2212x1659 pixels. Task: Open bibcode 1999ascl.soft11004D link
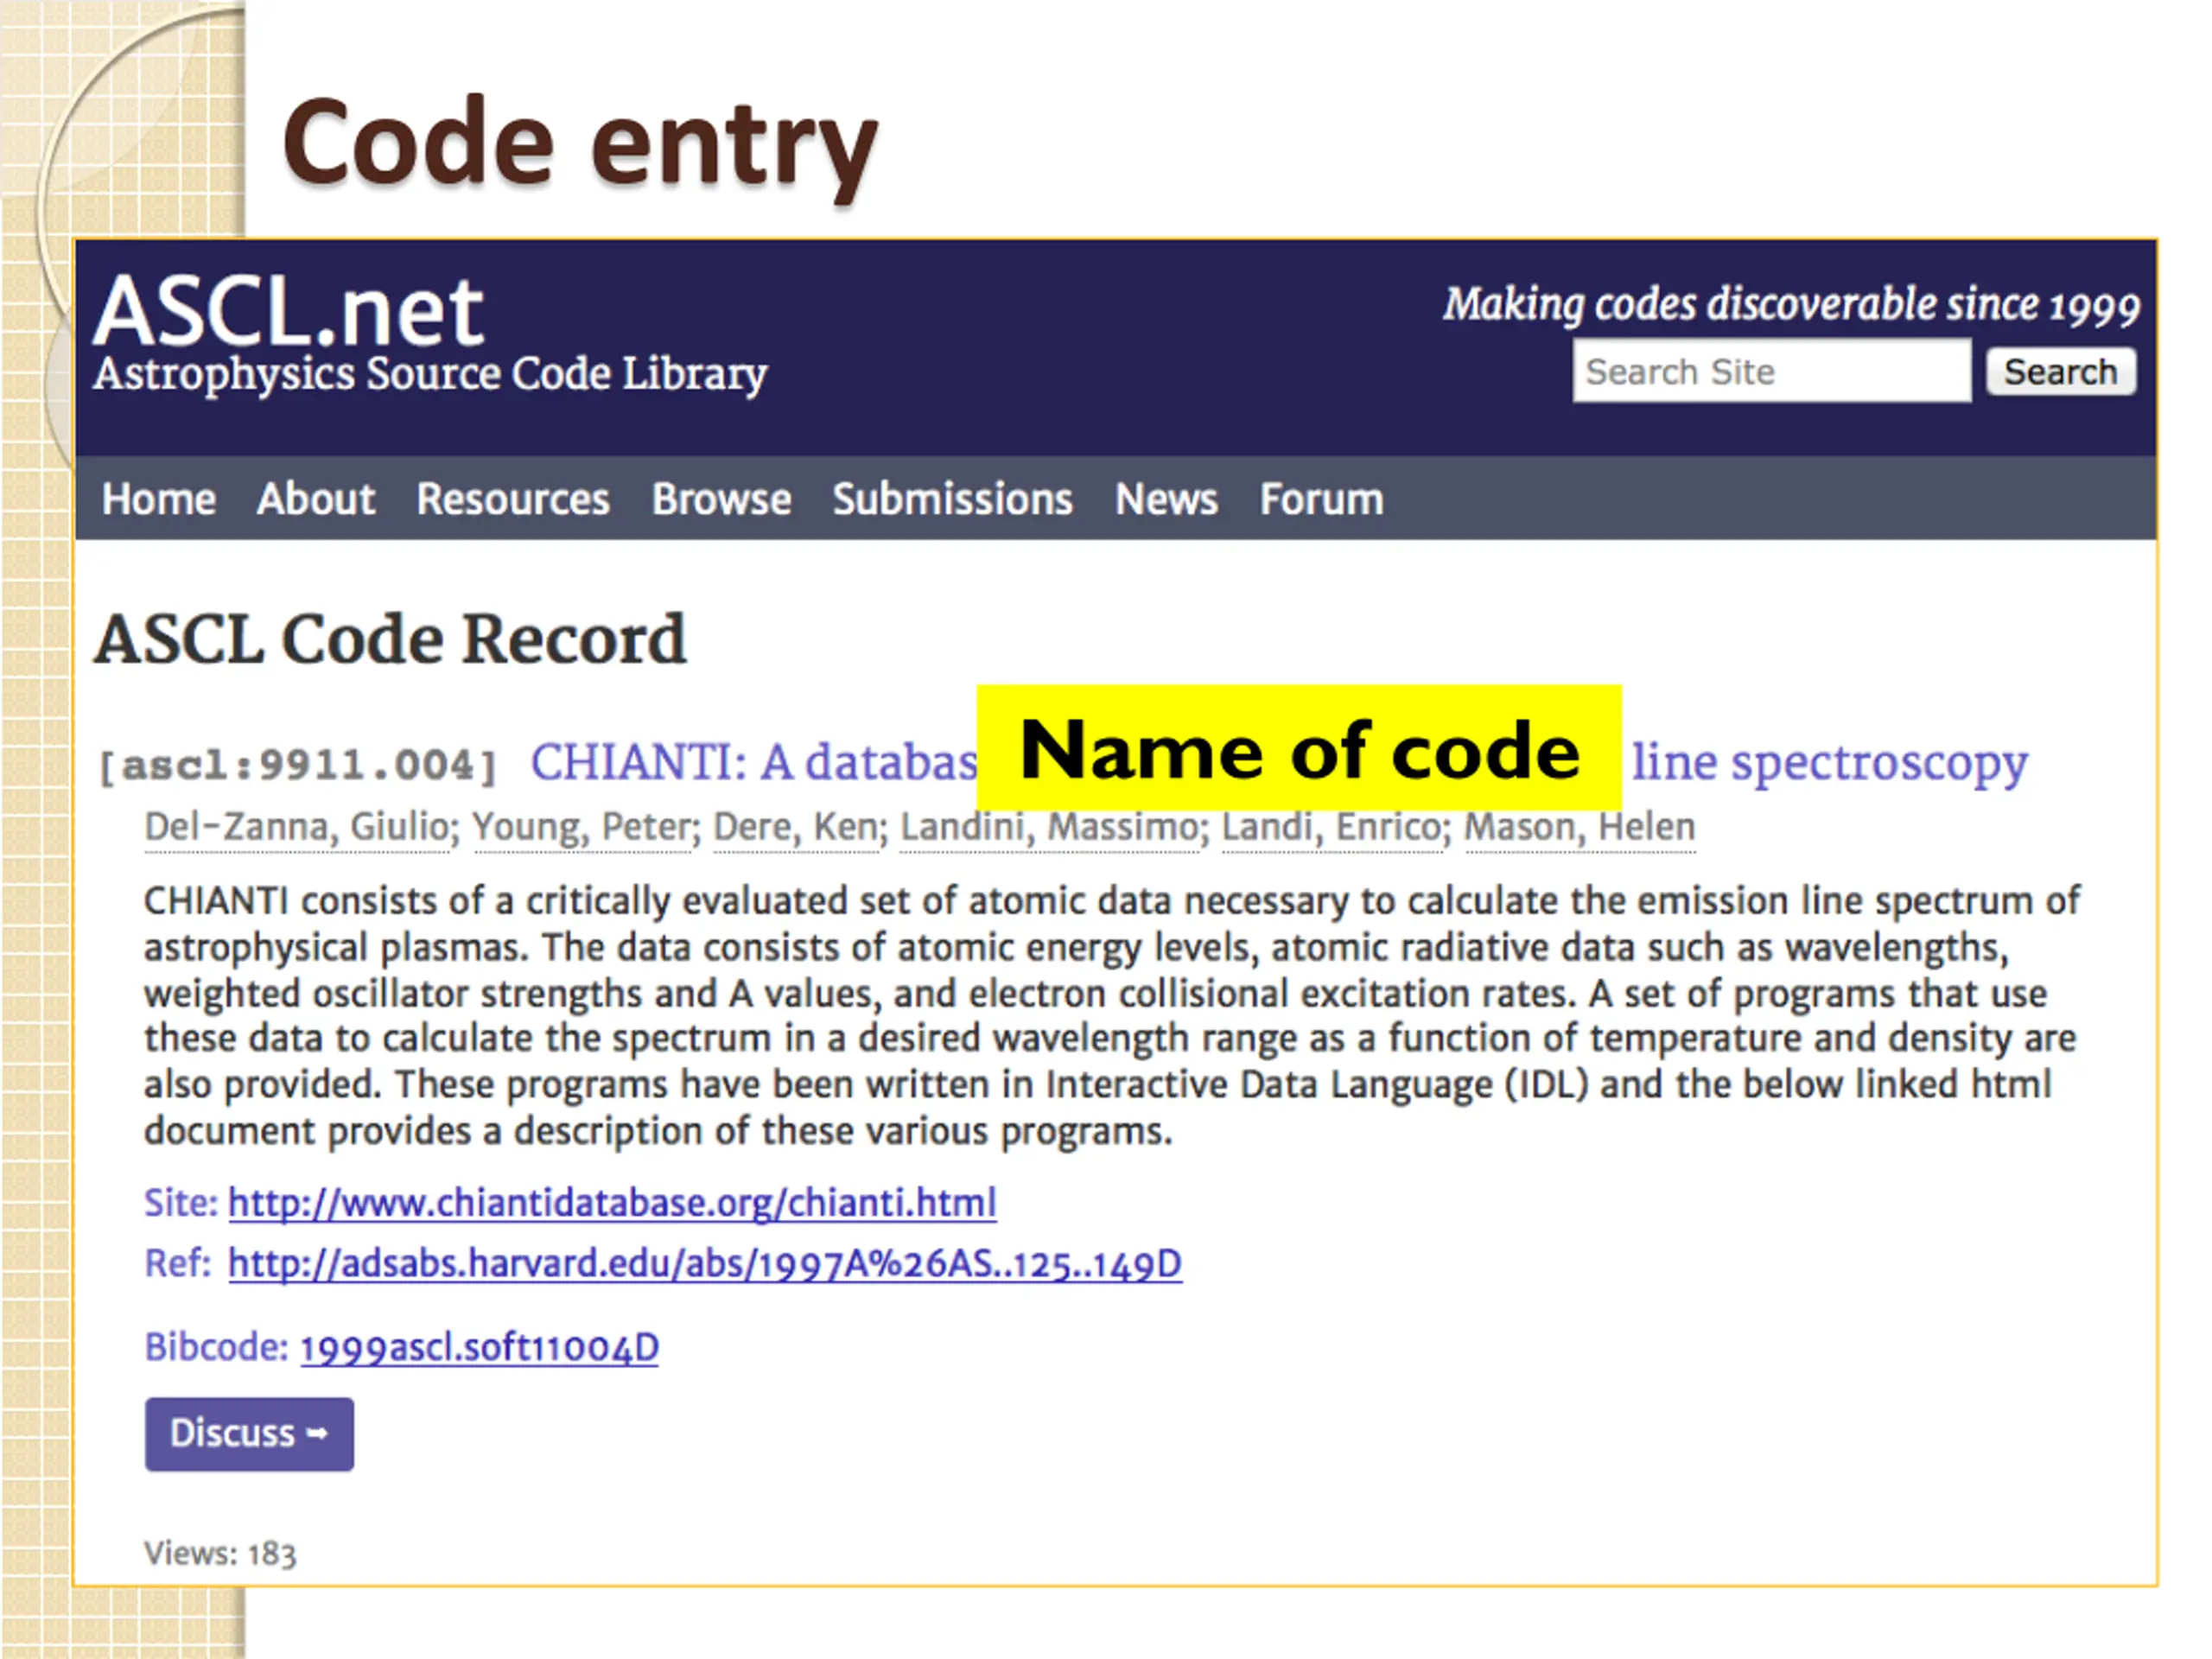479,1348
